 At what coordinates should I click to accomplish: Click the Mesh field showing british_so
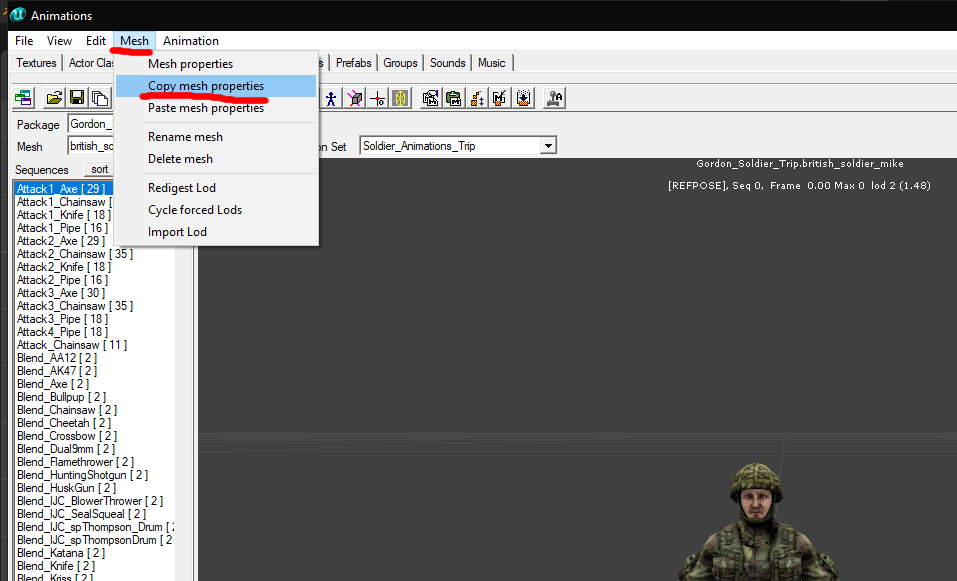tap(91, 146)
